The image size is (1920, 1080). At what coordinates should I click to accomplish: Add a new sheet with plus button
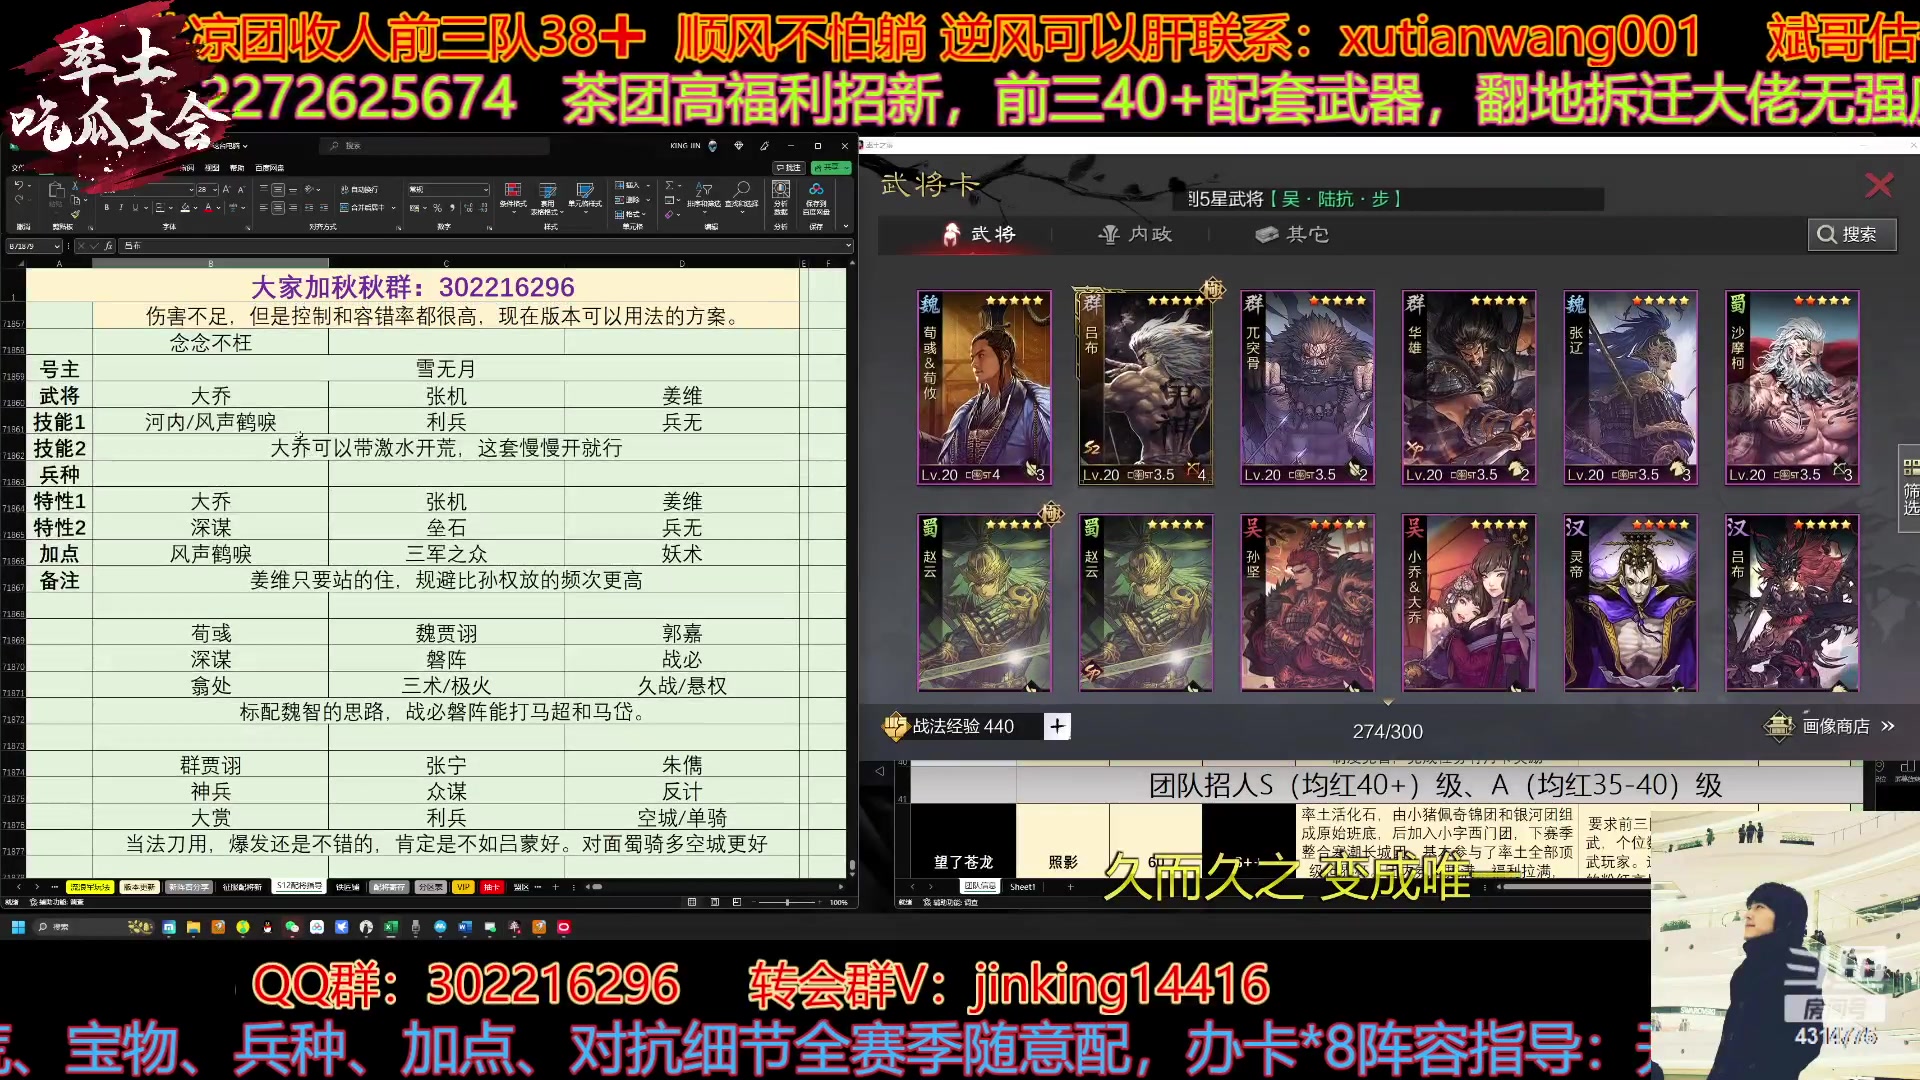(x=555, y=887)
